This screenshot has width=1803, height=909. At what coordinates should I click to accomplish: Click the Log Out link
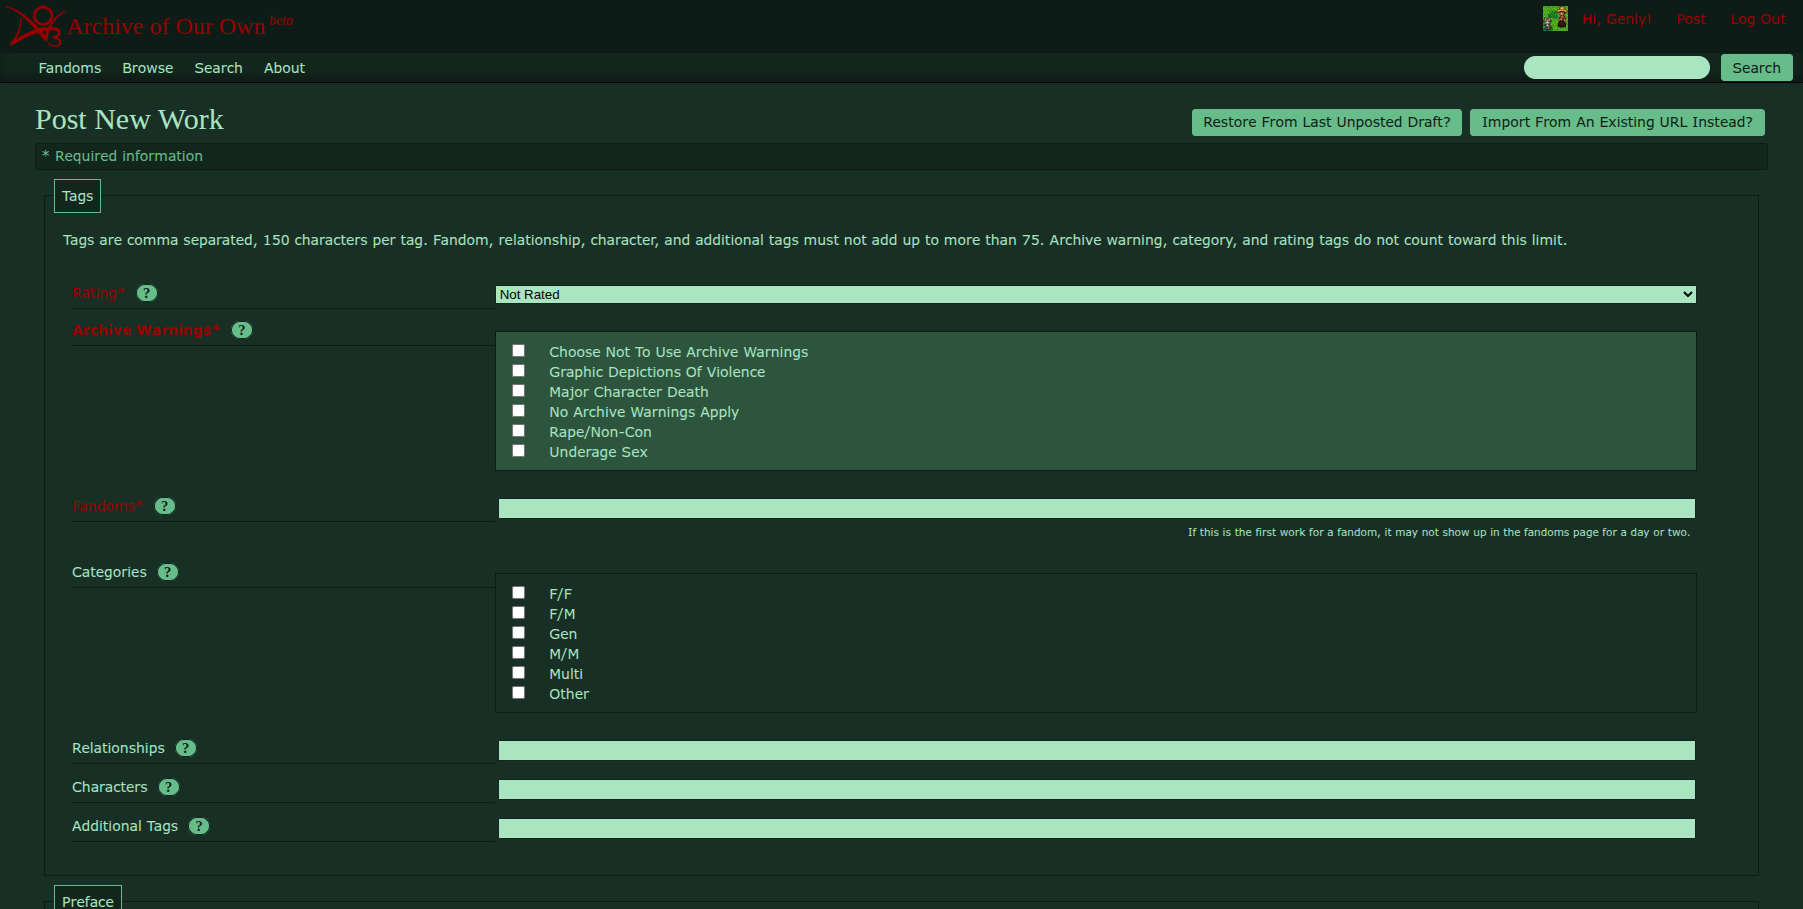tap(1757, 19)
